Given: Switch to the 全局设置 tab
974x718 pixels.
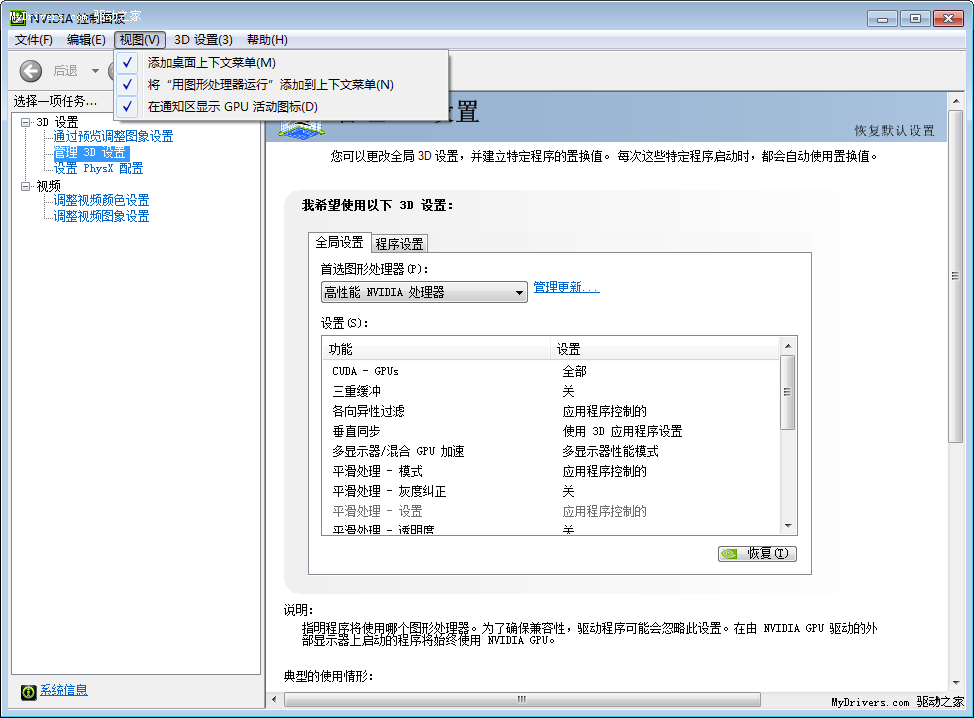Looking at the screenshot, I should coord(339,242).
